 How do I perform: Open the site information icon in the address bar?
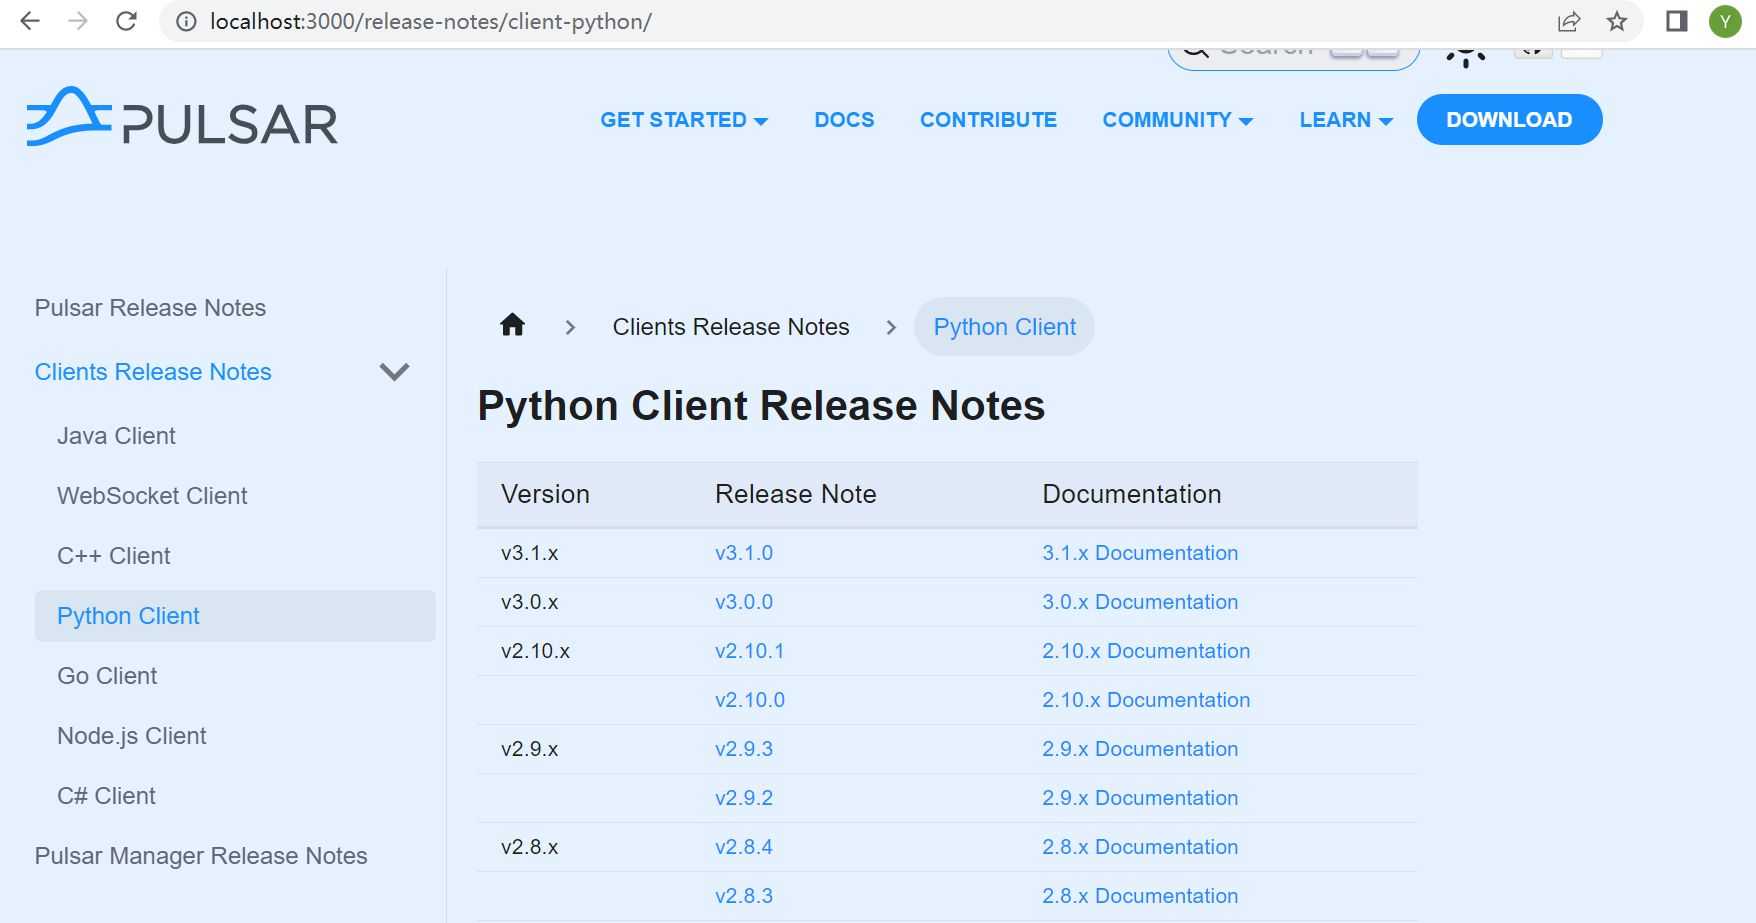tap(186, 21)
